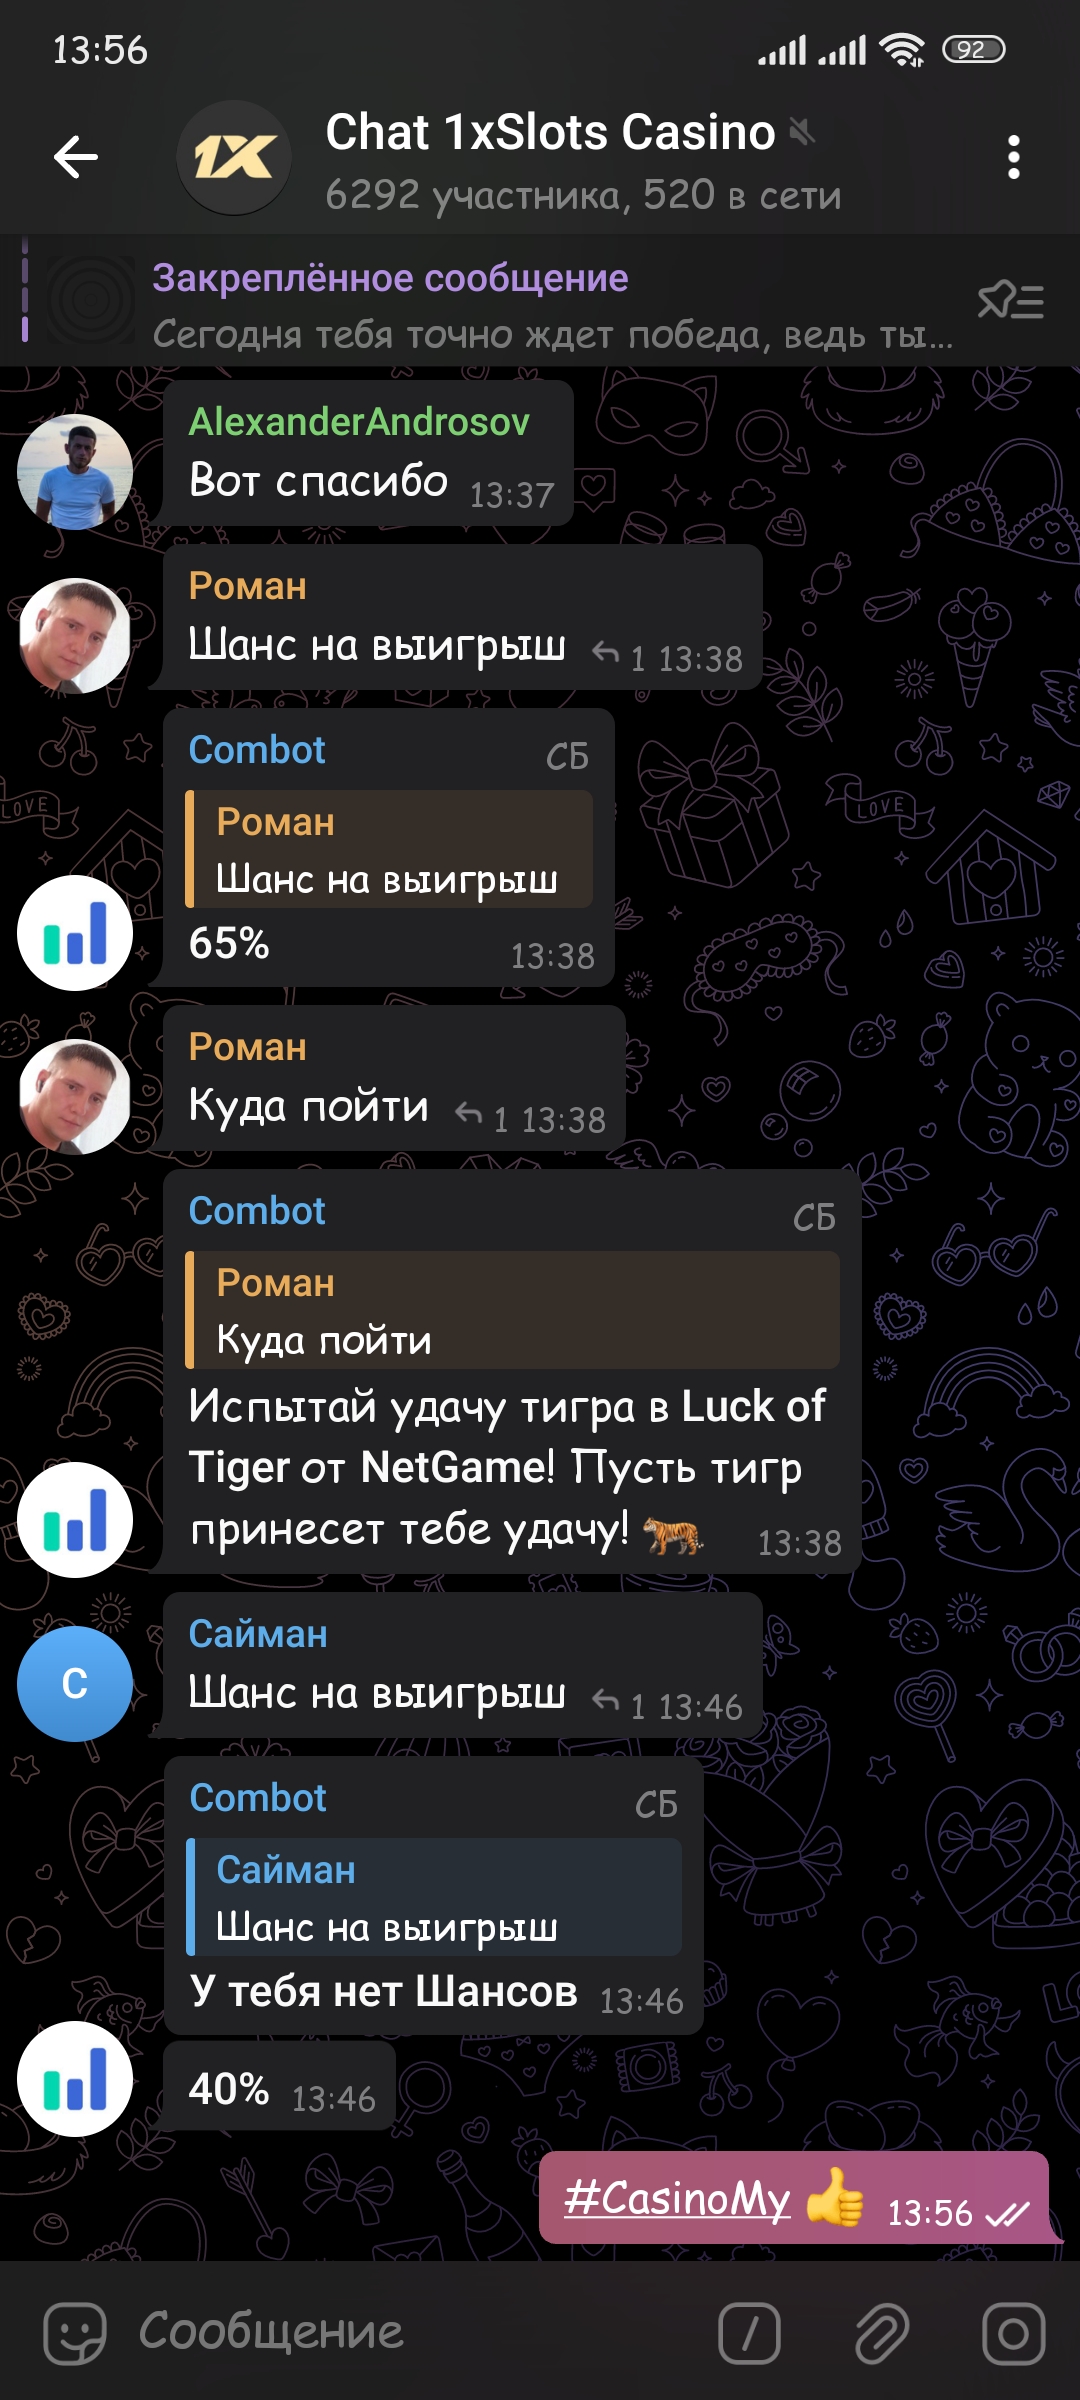Tap the paperclip attach icon
Screen dimensions: 1080x2400
click(882, 2333)
